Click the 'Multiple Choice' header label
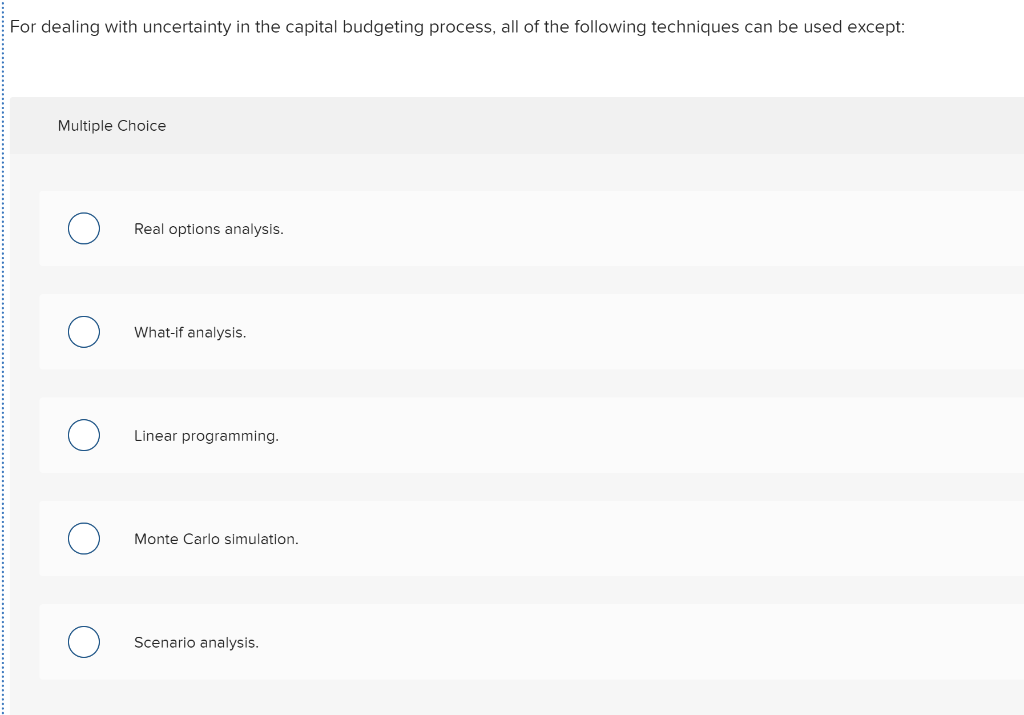1024x715 pixels. (112, 126)
